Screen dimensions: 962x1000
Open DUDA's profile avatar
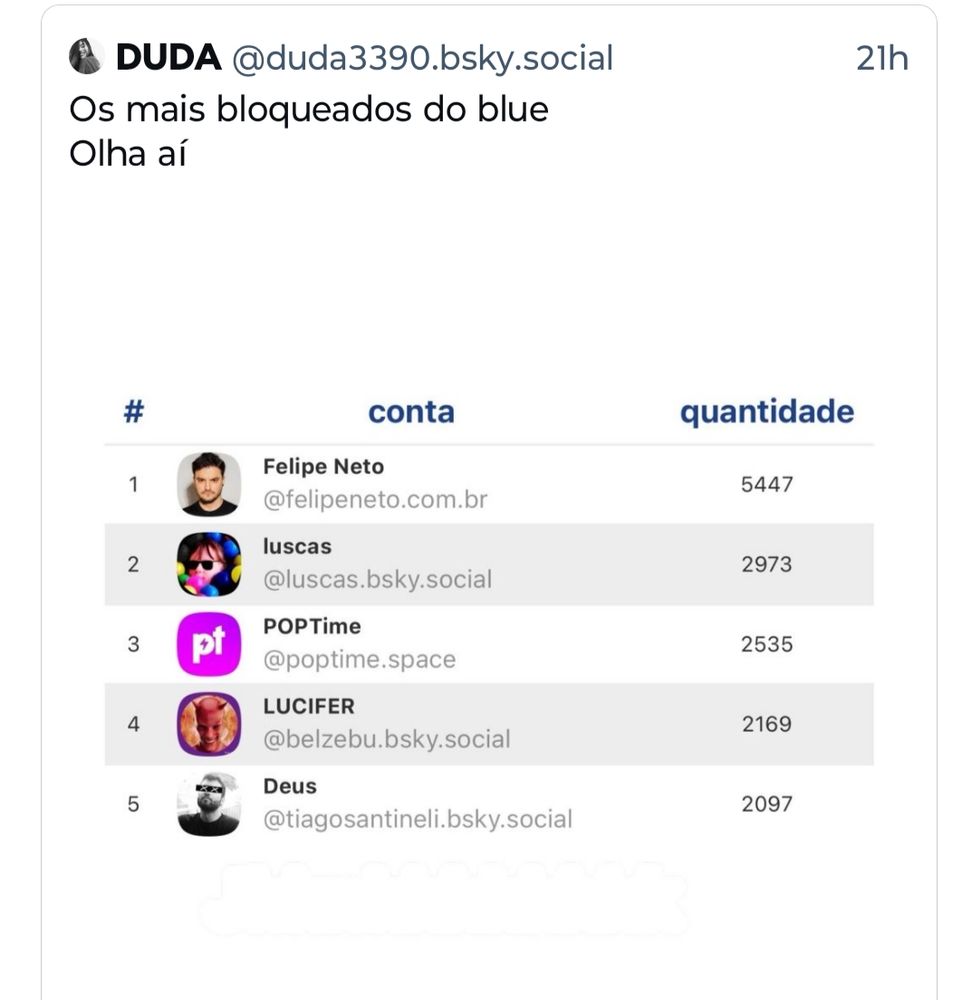pos(86,56)
